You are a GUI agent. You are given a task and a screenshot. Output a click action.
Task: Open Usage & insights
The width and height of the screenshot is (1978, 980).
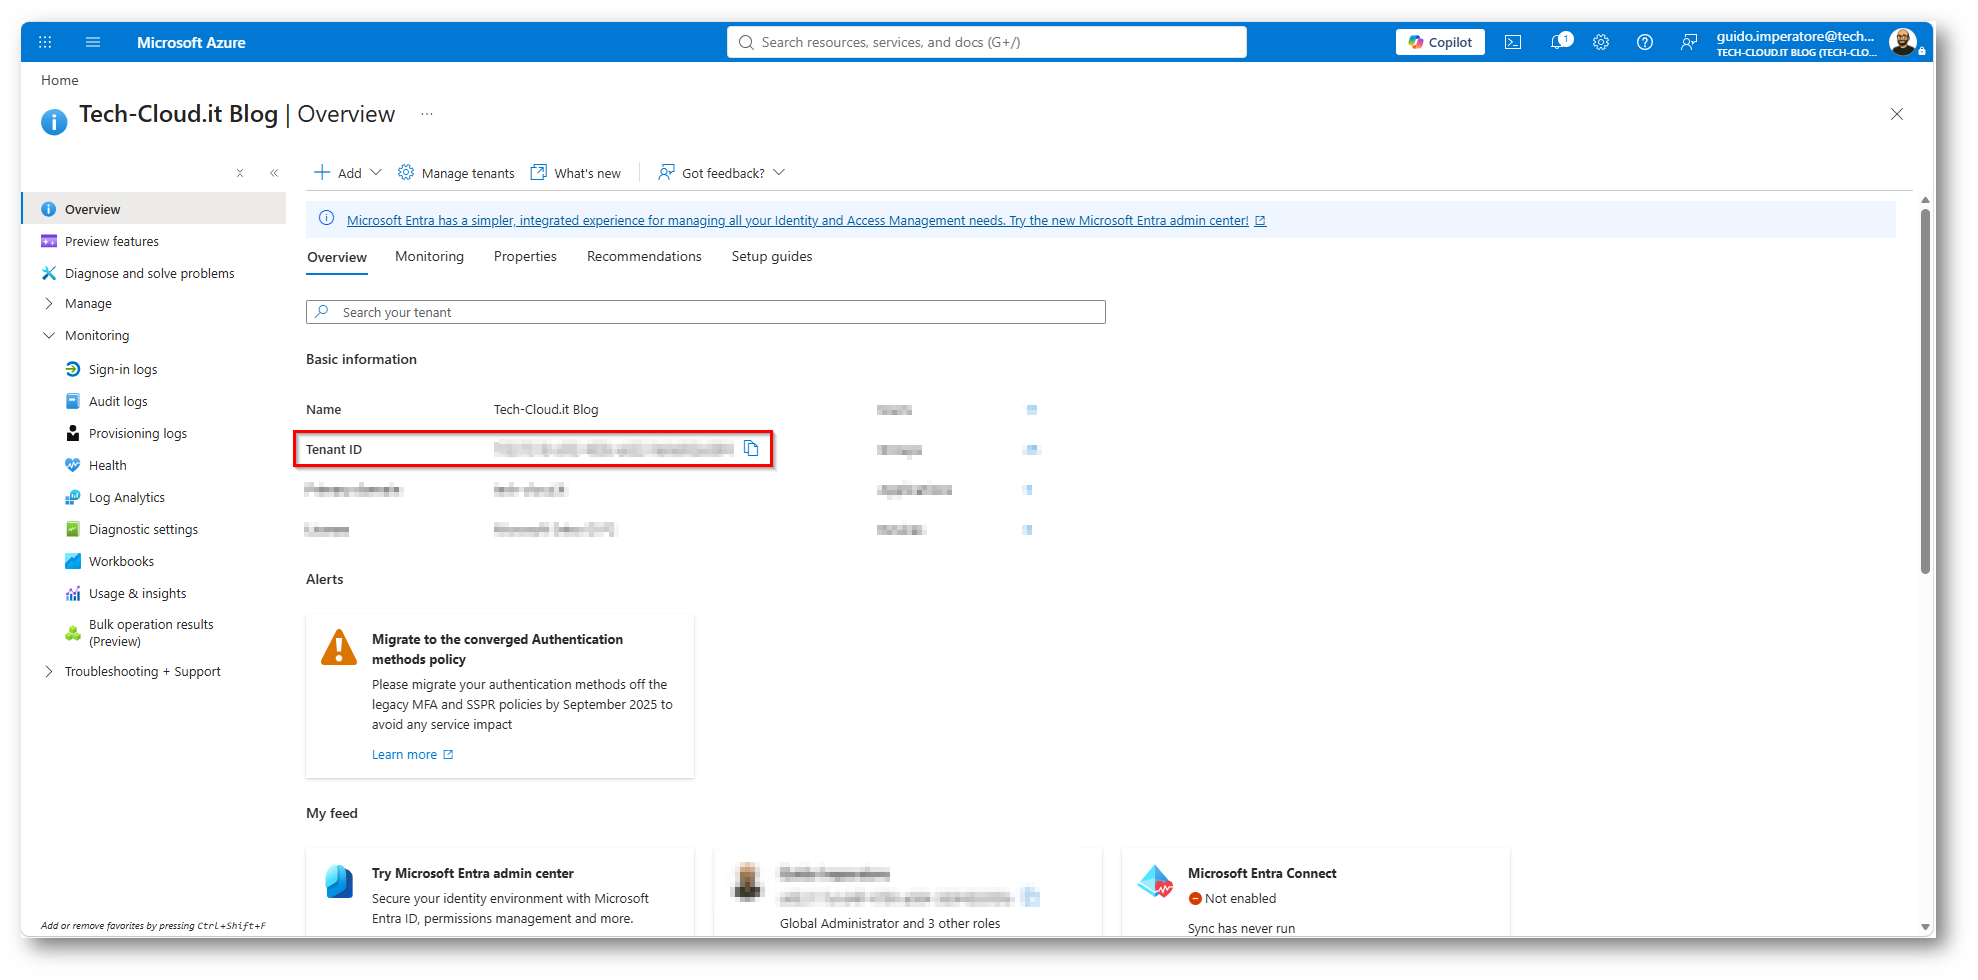click(x=137, y=594)
